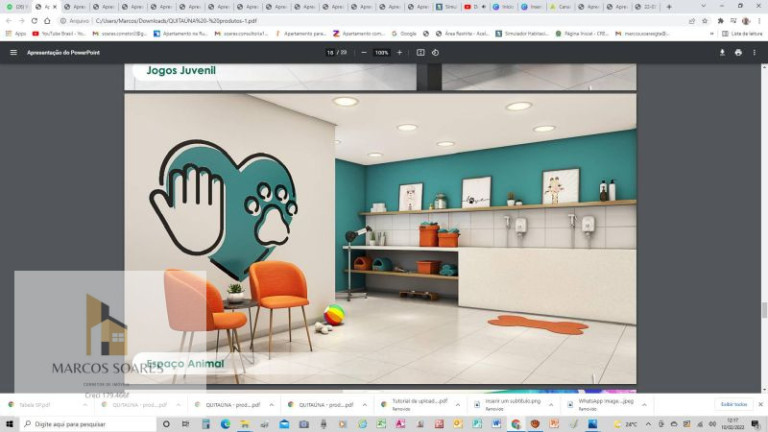Expand the hidden bookmarks overflow chevron
The width and height of the screenshot is (768, 432).
click(712, 33)
